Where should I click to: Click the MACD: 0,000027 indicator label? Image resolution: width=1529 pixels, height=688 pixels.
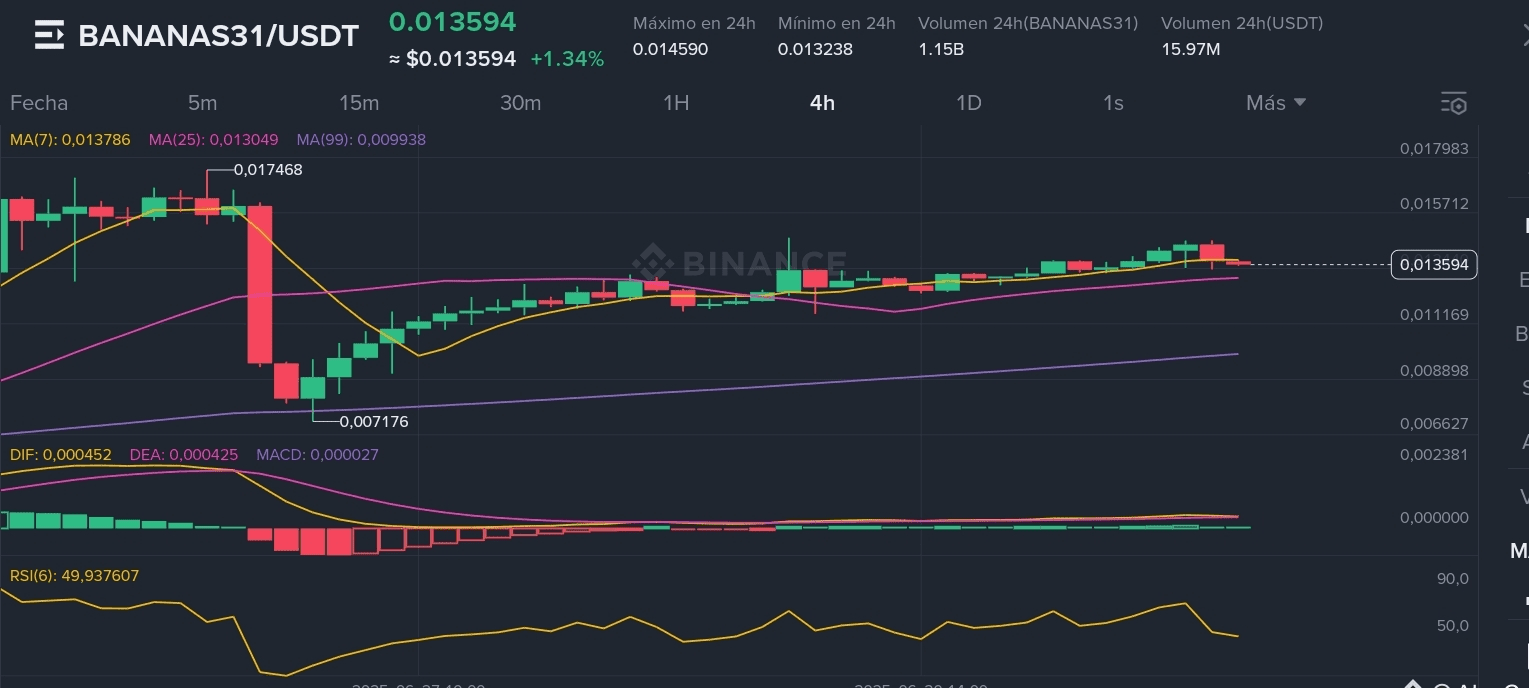point(317,455)
